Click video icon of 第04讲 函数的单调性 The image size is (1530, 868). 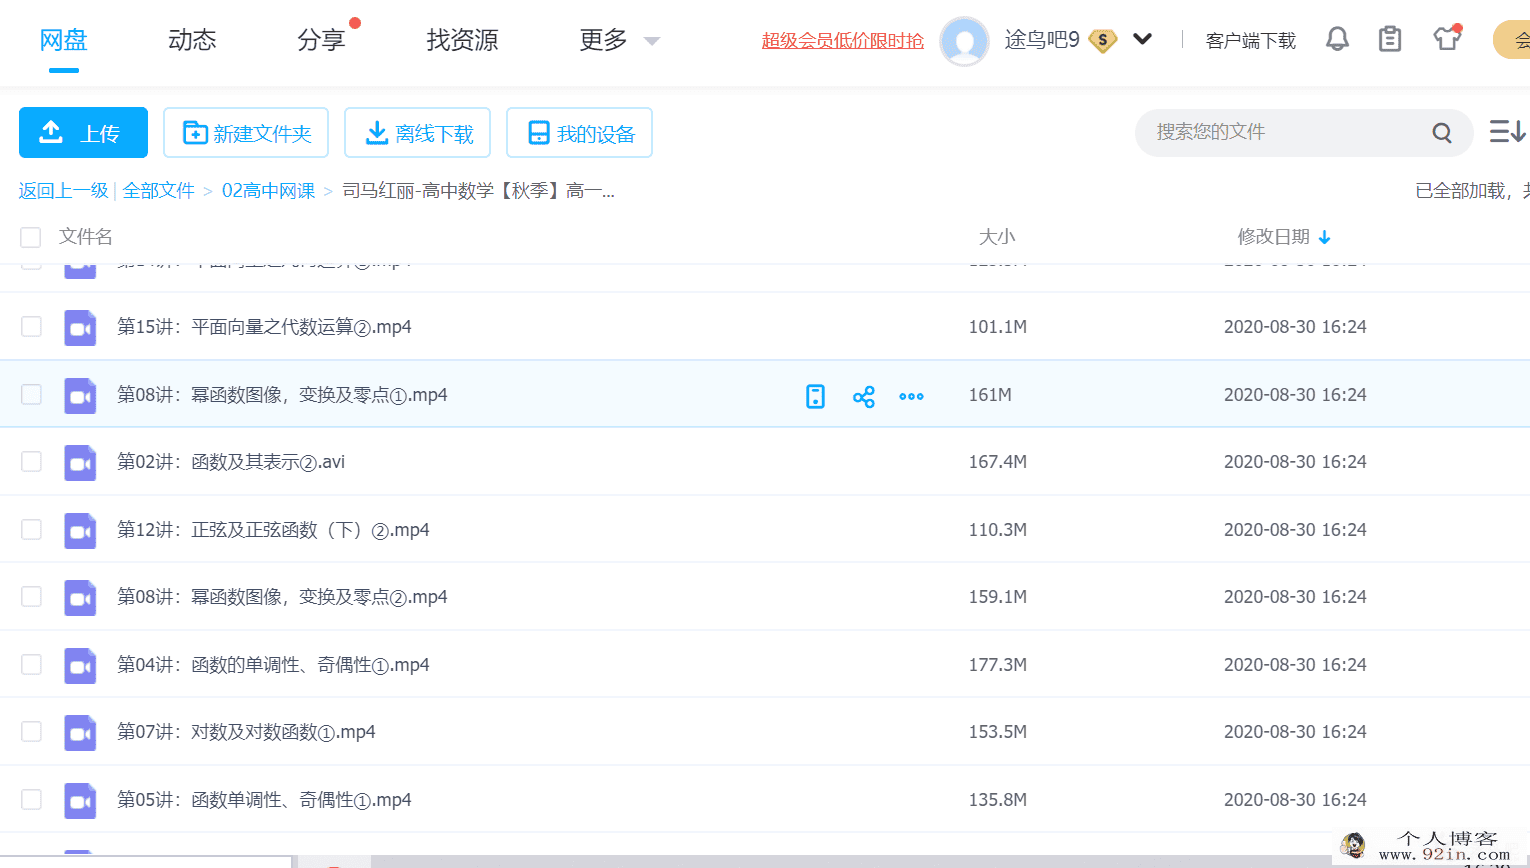[80, 666]
